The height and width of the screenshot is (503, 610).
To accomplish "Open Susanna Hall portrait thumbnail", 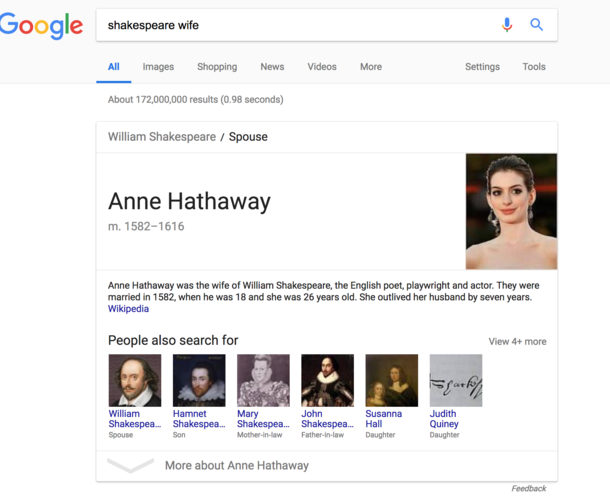I will point(391,380).
